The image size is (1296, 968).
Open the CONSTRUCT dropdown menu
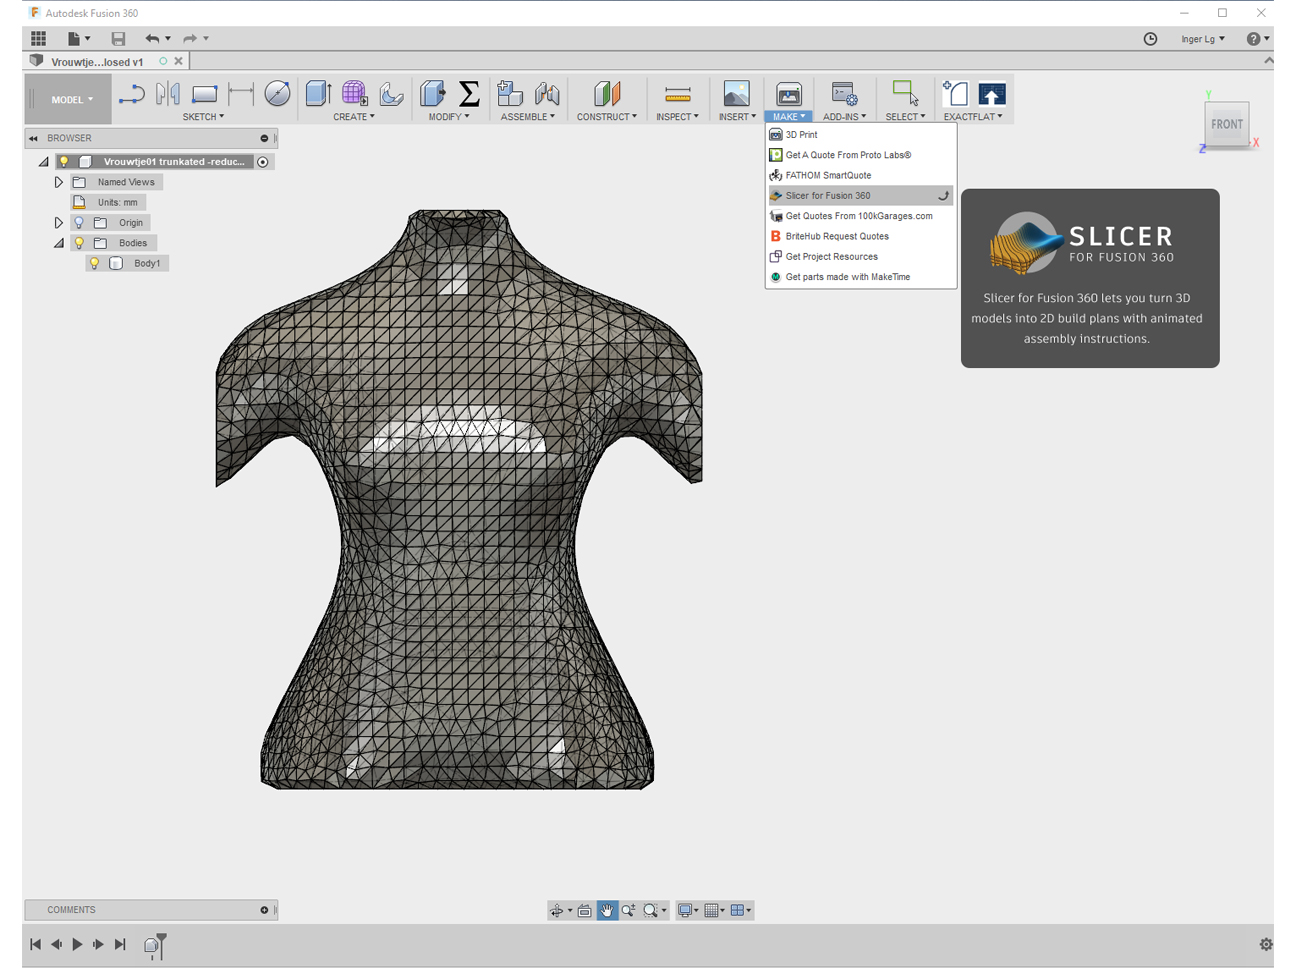[607, 117]
